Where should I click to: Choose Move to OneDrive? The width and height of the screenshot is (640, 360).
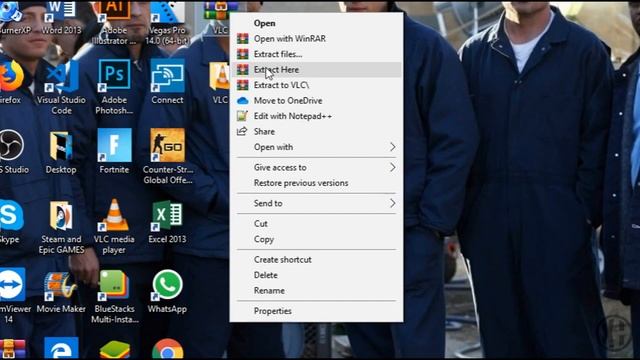pos(316,101)
